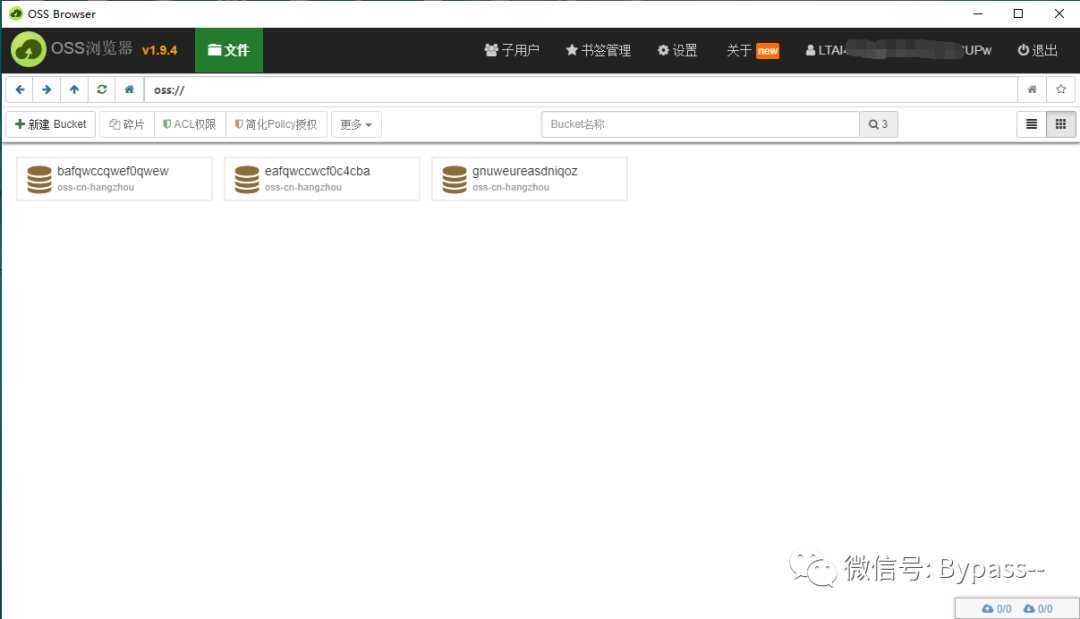
Task: Switch to list view layout
Action: (1031, 124)
